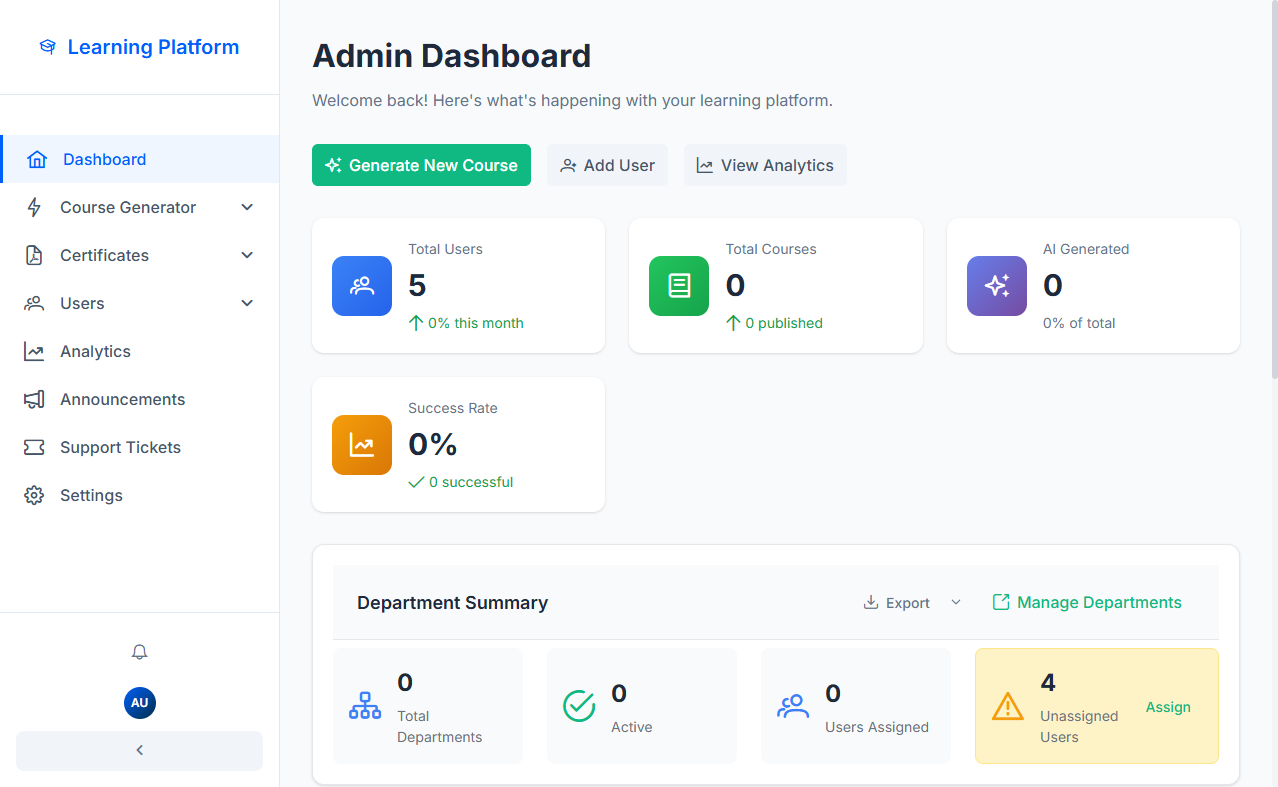Collapse the sidebar with the arrow button
The width and height of the screenshot is (1278, 787).
coord(139,750)
